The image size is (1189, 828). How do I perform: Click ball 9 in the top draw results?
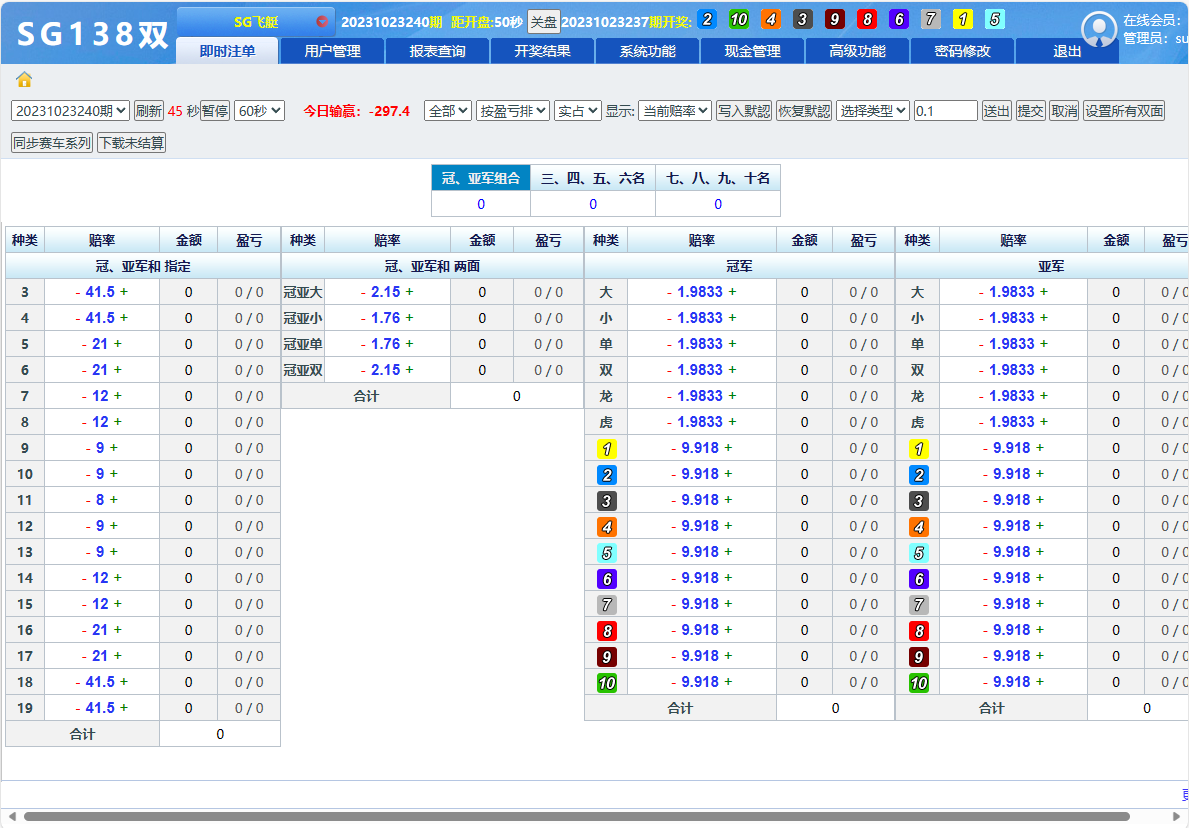tap(835, 19)
